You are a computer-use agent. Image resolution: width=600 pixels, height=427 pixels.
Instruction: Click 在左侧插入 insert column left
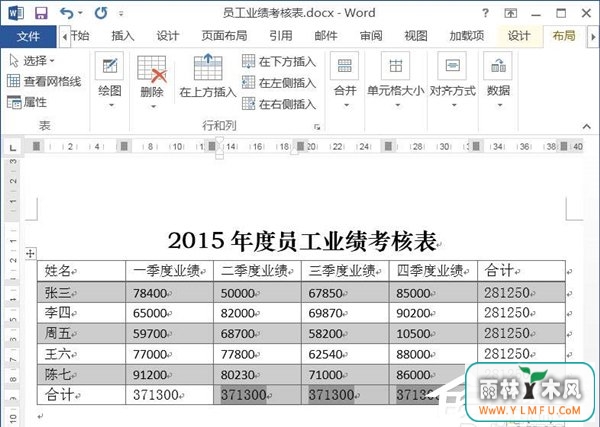(279, 83)
